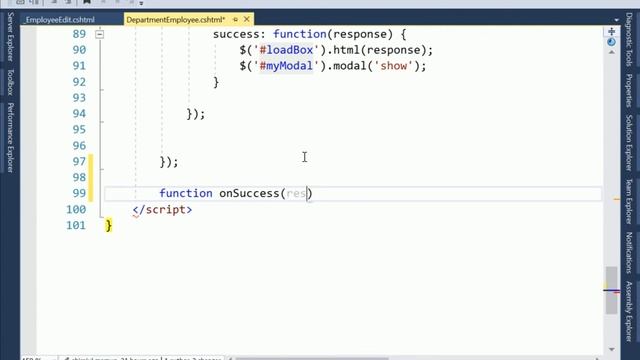Open the Team Explorer side panel
This screenshot has width=640, height=360.
[x=629, y=201]
